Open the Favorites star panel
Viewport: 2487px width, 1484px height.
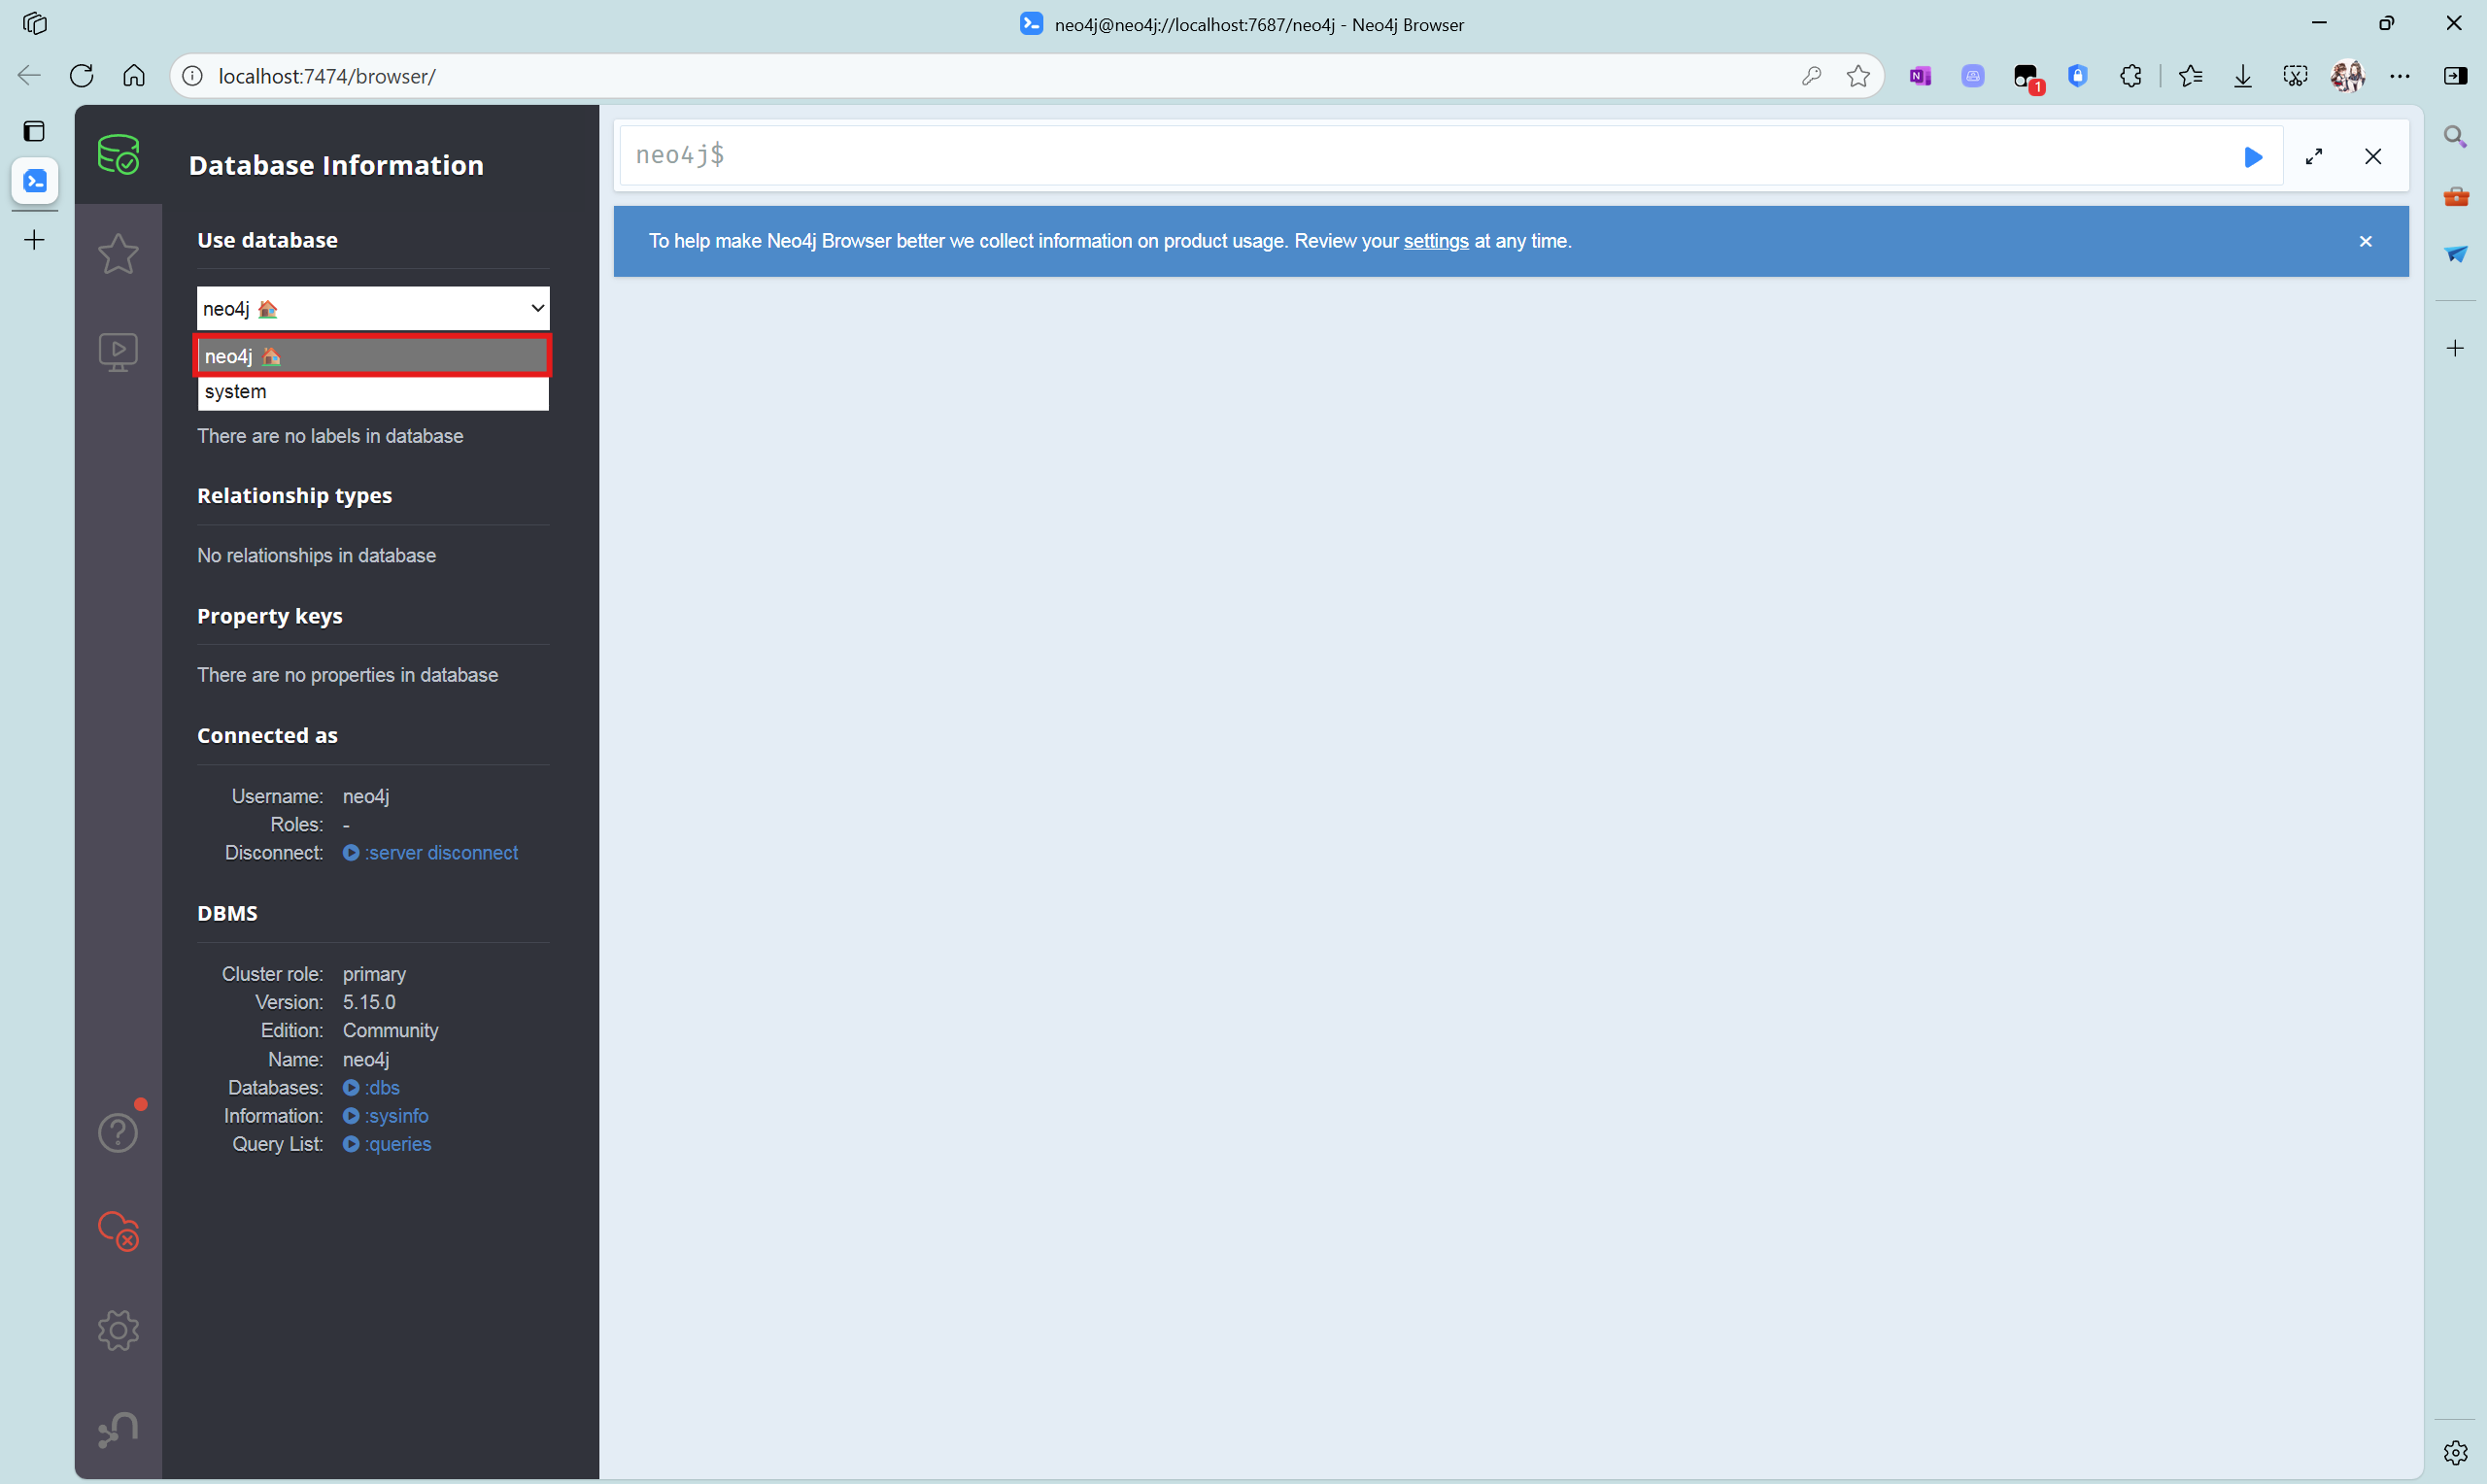click(x=118, y=253)
